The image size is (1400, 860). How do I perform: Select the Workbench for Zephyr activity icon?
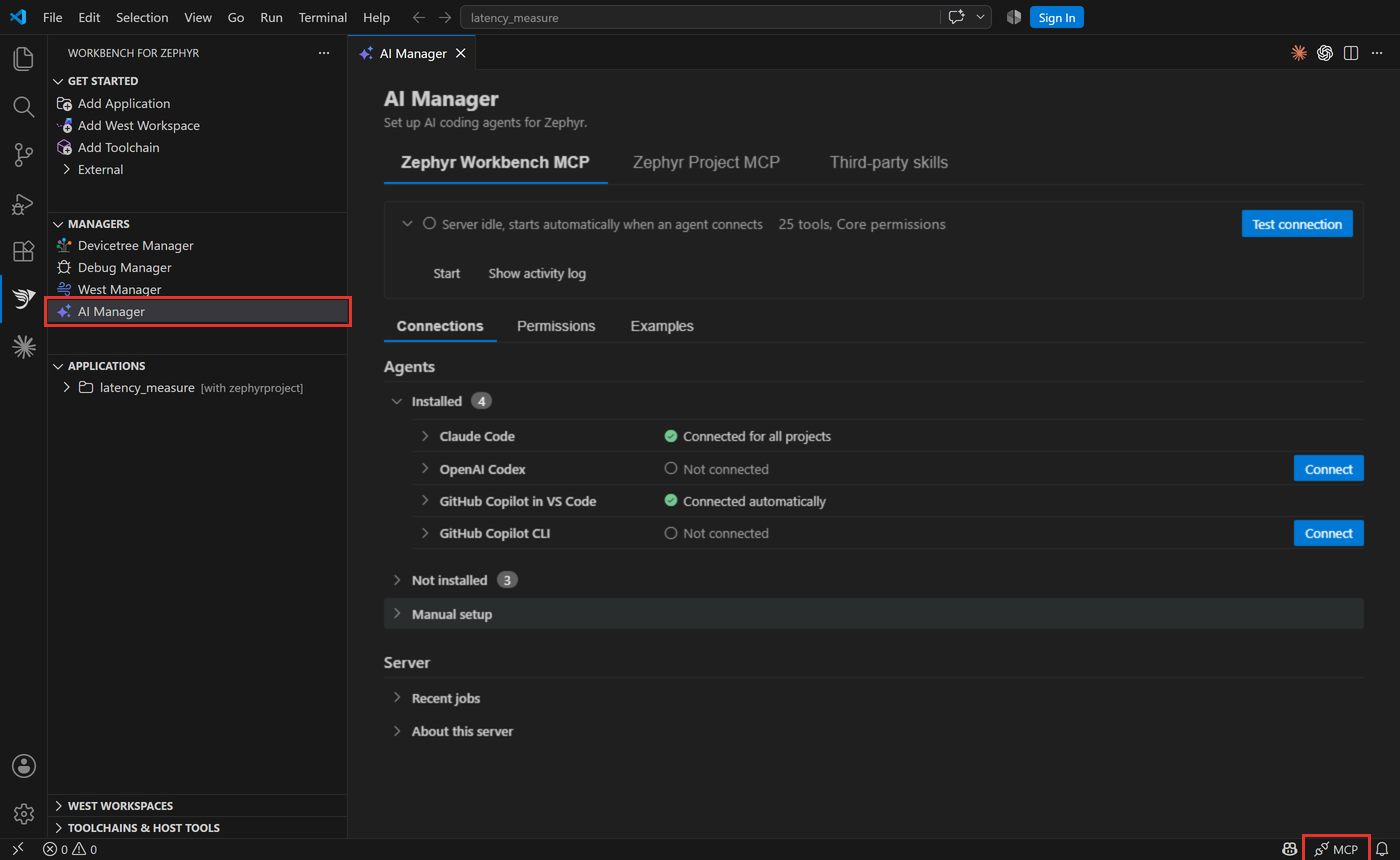point(23,299)
